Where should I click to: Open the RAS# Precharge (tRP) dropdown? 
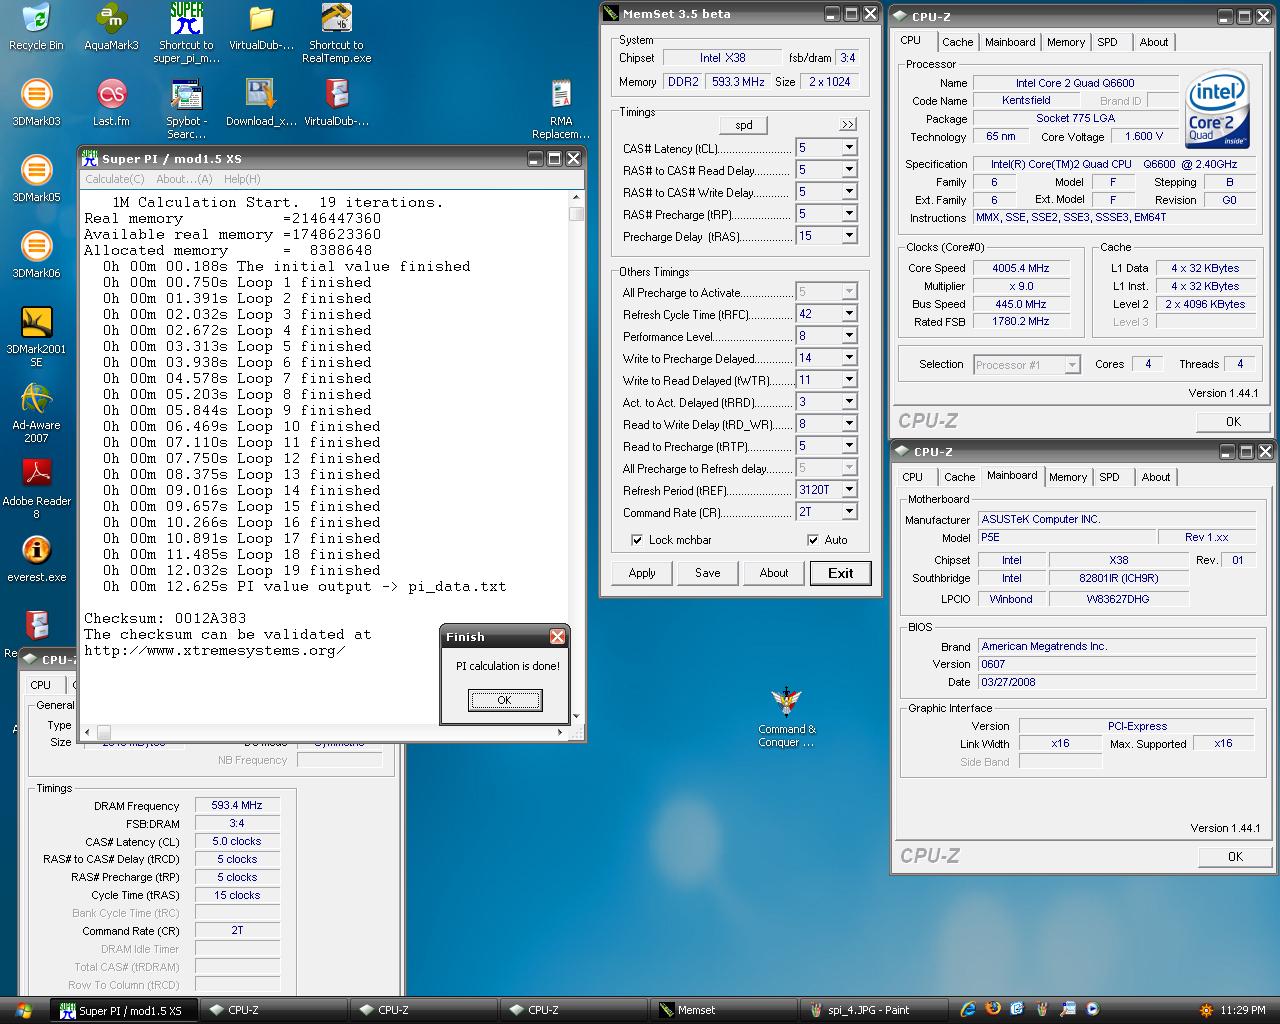[849, 214]
